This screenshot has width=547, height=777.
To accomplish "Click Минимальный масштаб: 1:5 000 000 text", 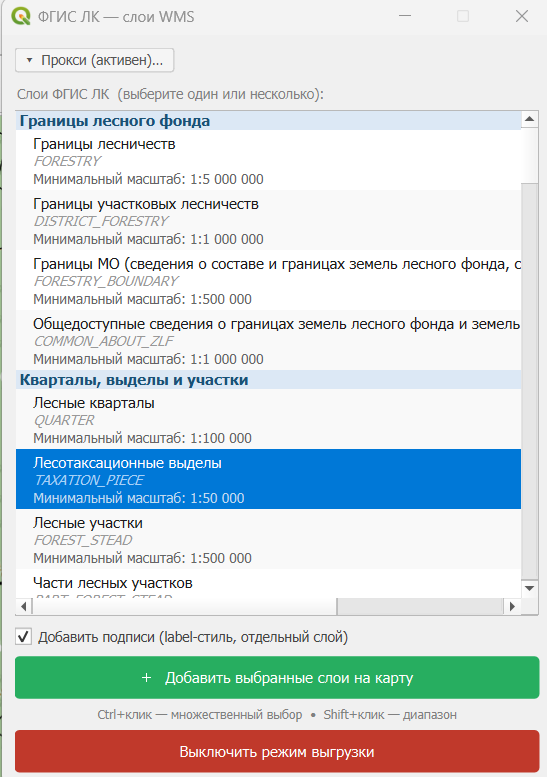I will pyautogui.click(x=148, y=179).
